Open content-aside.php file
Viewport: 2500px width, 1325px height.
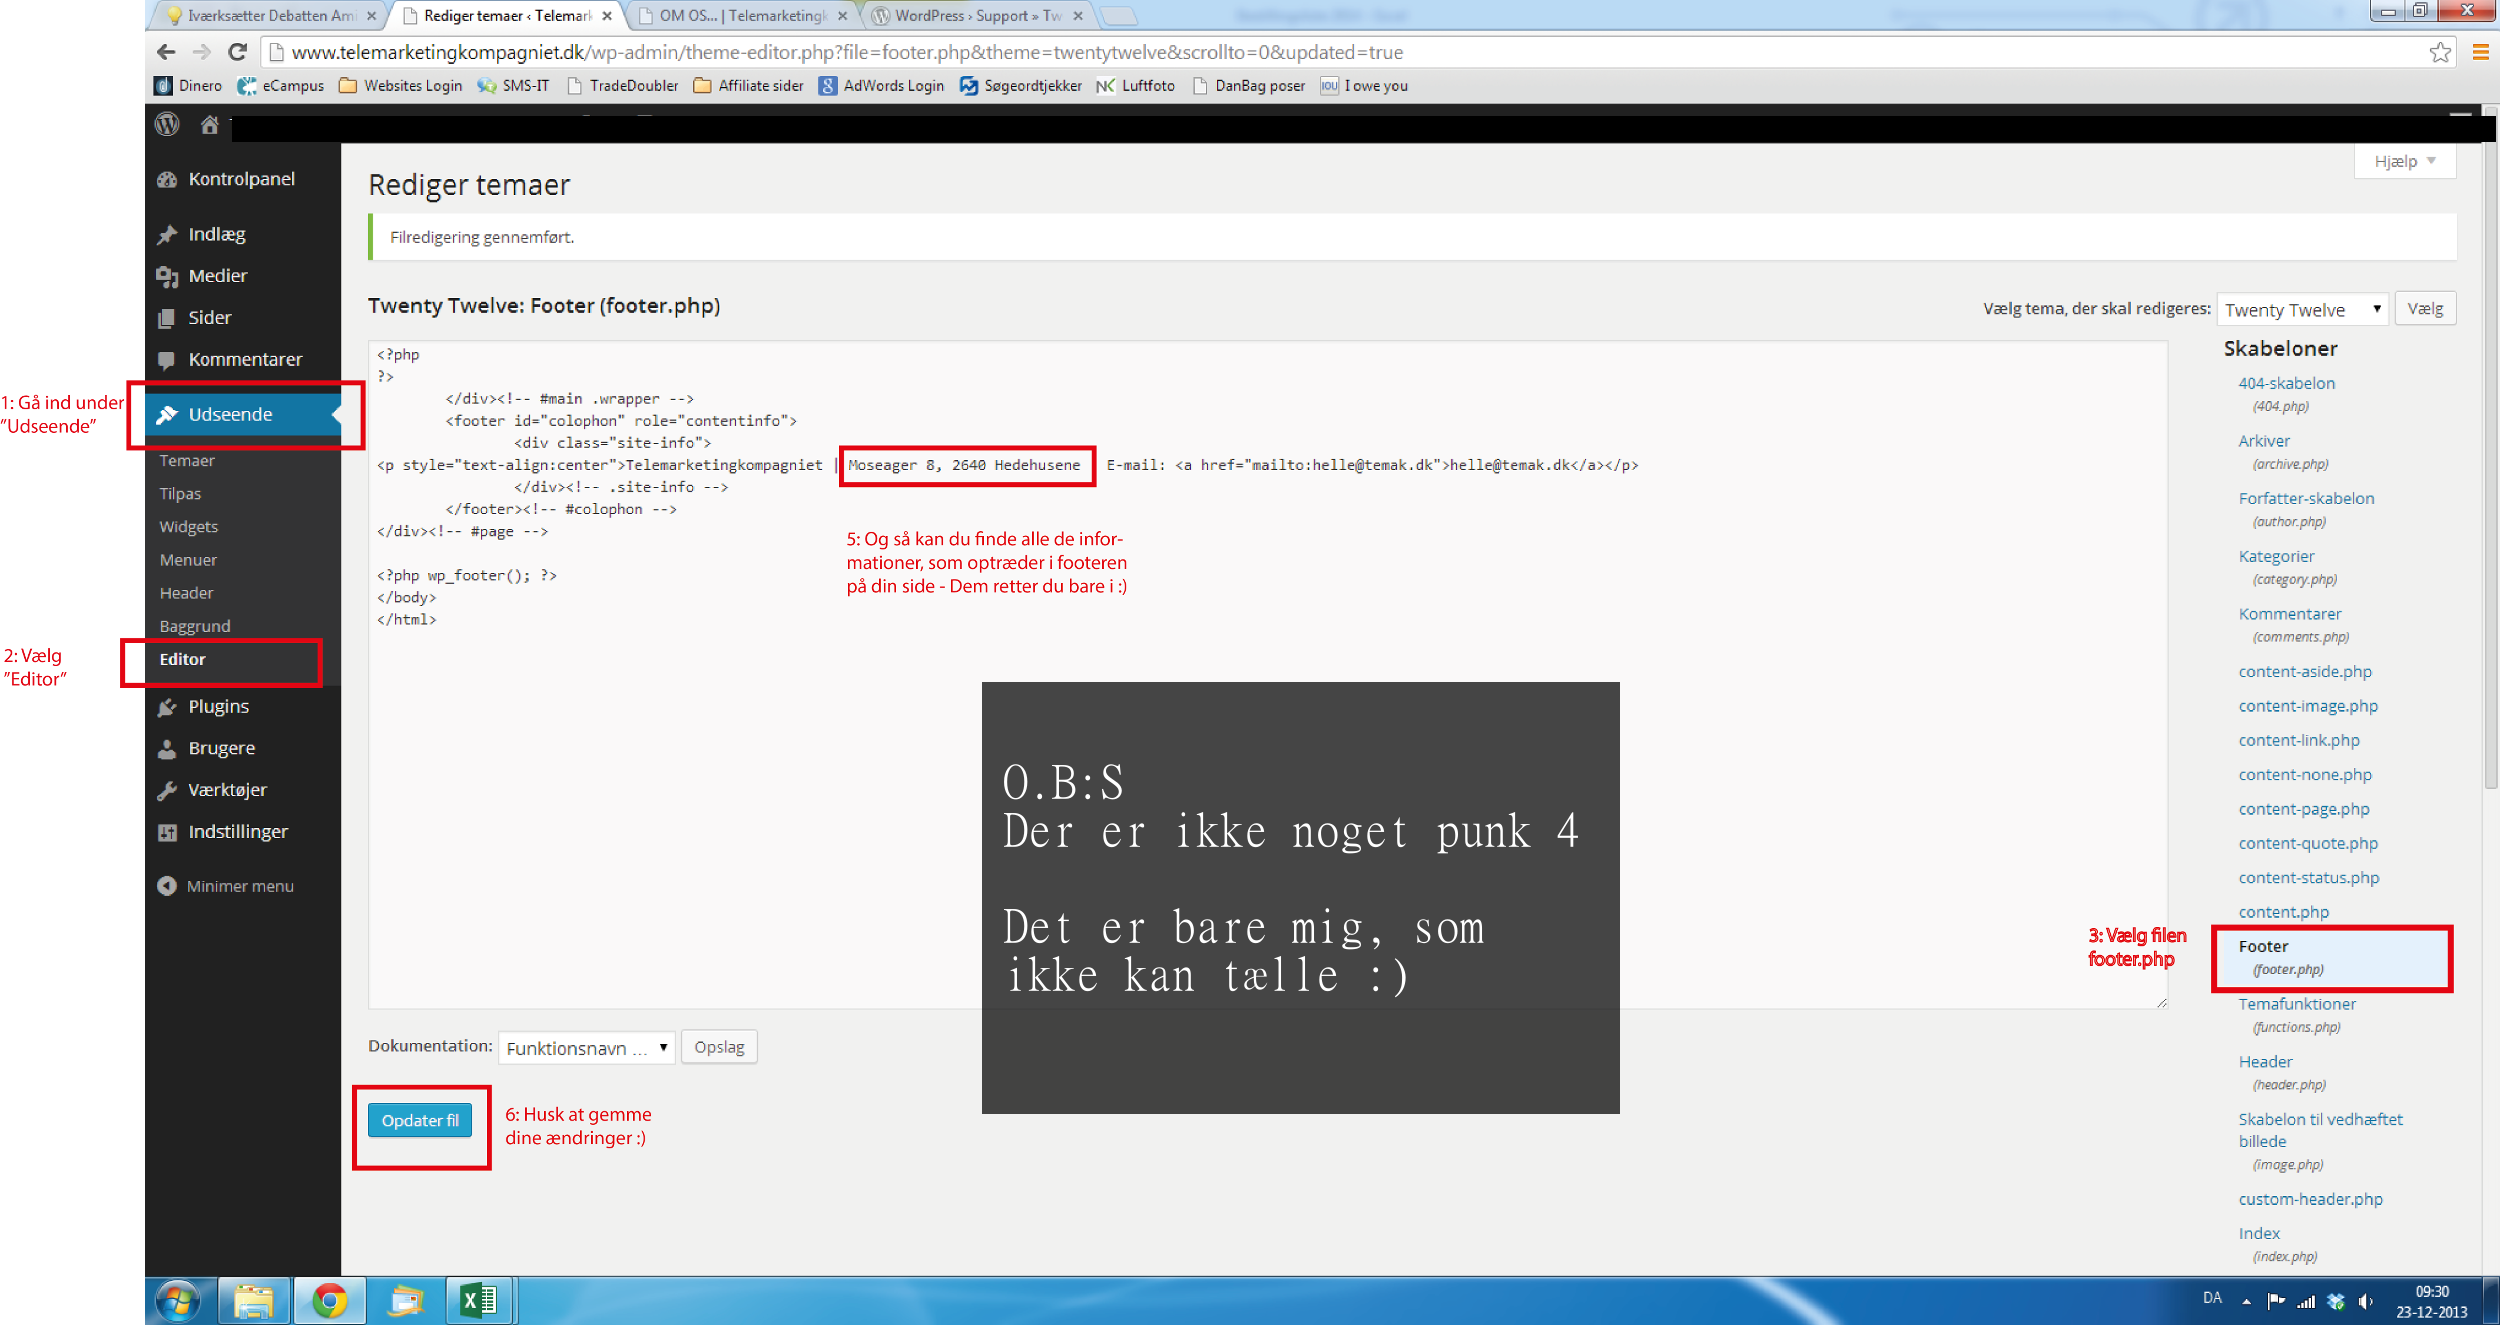click(2305, 672)
